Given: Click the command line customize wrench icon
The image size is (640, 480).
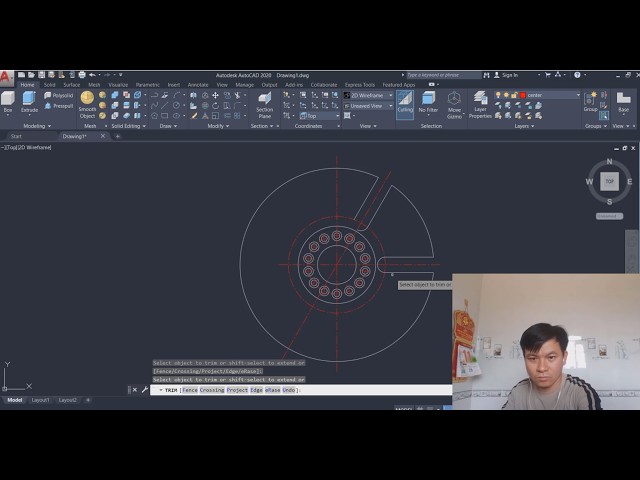Looking at the screenshot, I should point(144,390).
